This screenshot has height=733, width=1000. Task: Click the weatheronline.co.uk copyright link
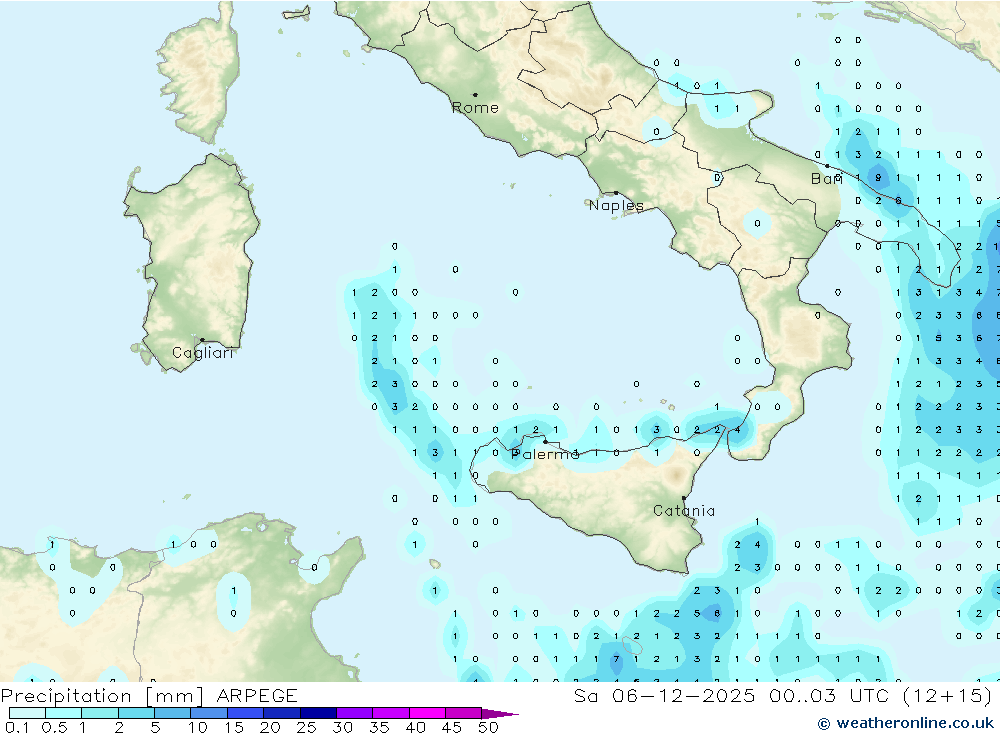point(906,723)
